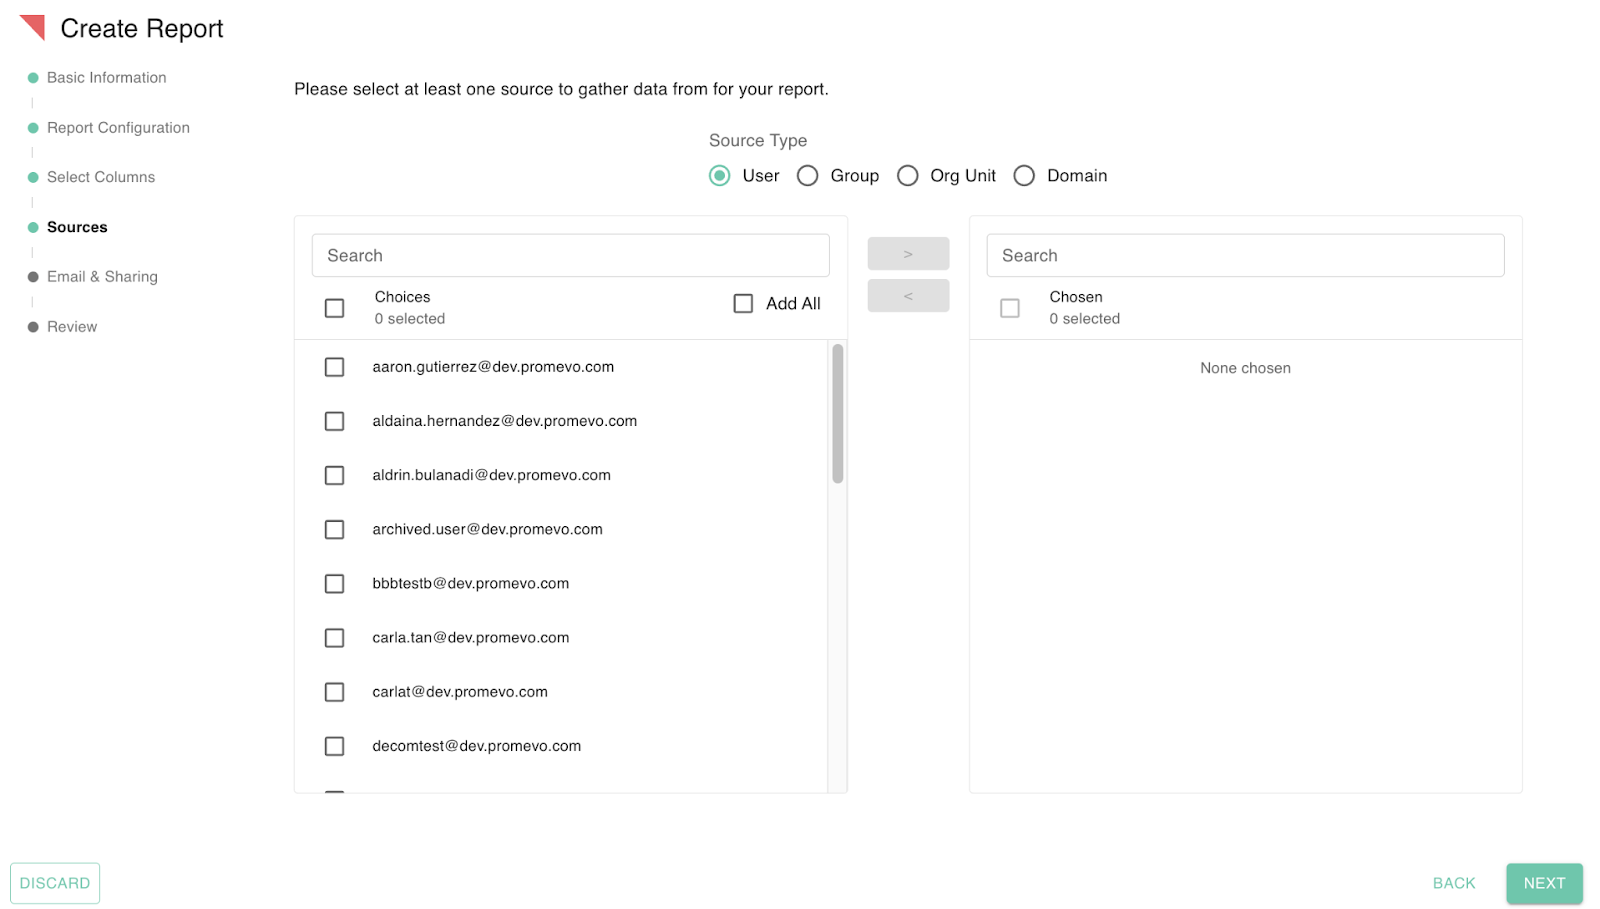Check the Choices select-all checkbox
The width and height of the screenshot is (1600, 909).
point(334,308)
